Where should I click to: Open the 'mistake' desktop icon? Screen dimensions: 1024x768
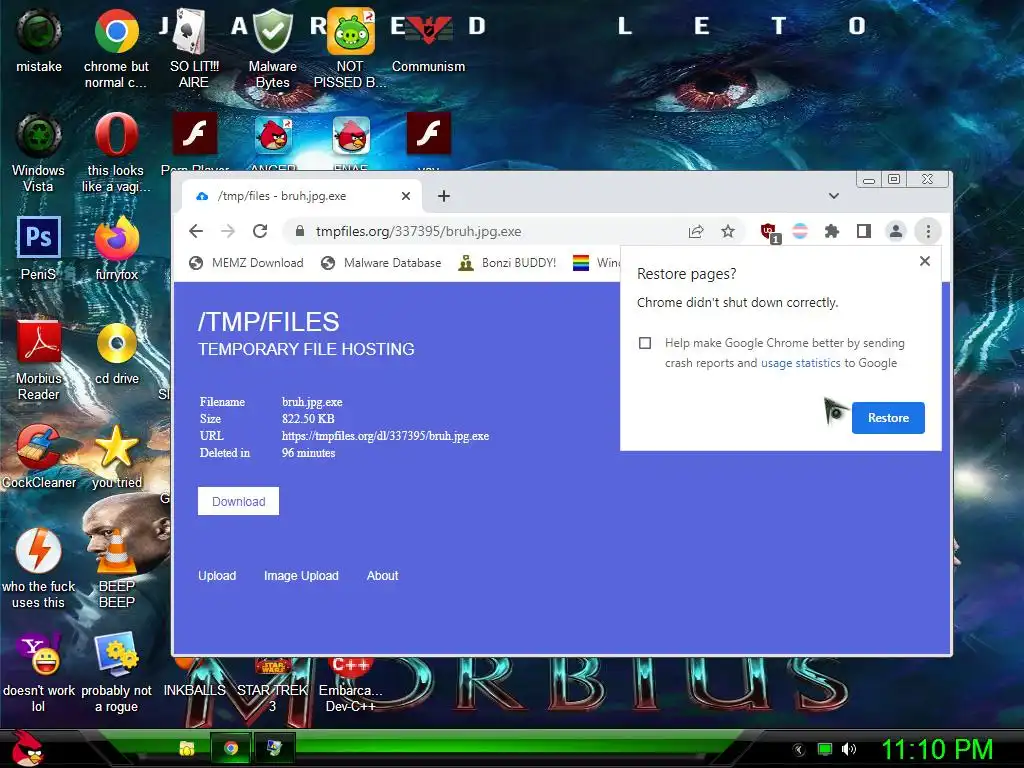39,40
